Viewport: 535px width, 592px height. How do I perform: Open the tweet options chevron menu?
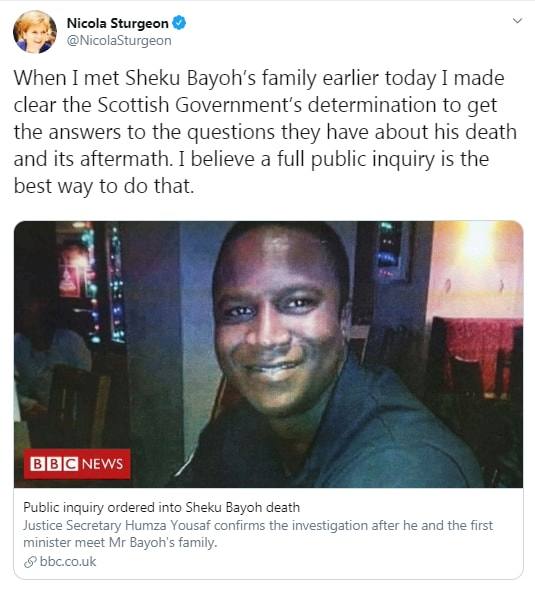click(x=517, y=20)
